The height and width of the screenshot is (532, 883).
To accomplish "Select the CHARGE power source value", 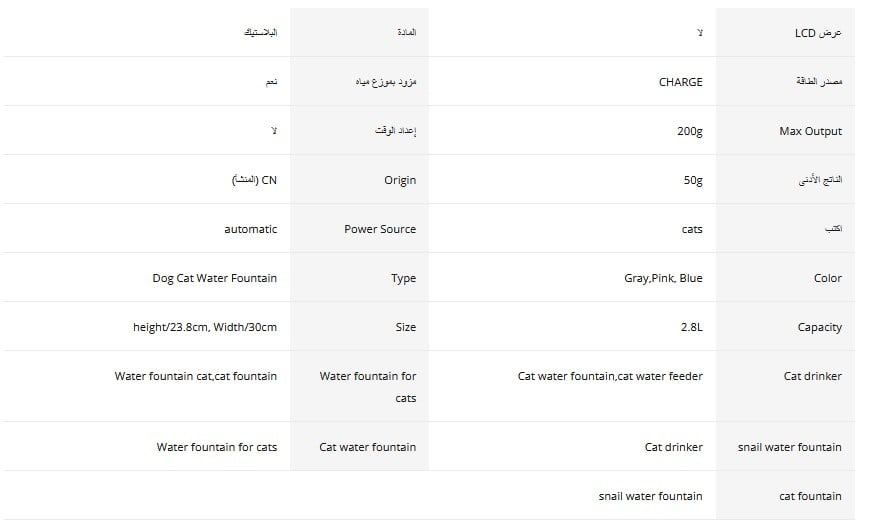I will pos(680,82).
